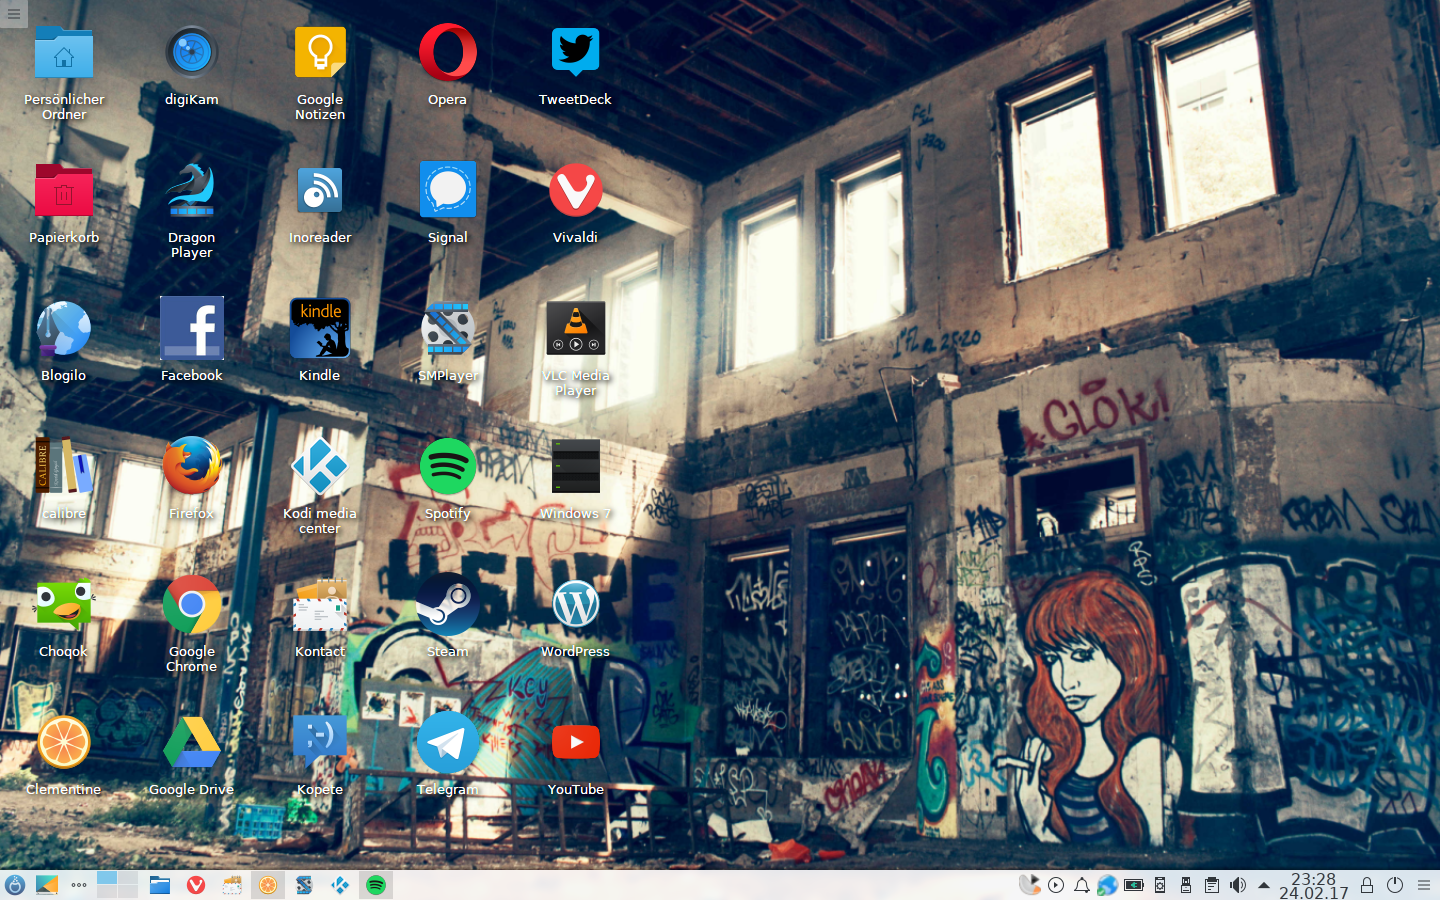Open the battery status tray icon
Image resolution: width=1440 pixels, height=900 pixels.
(1133, 885)
